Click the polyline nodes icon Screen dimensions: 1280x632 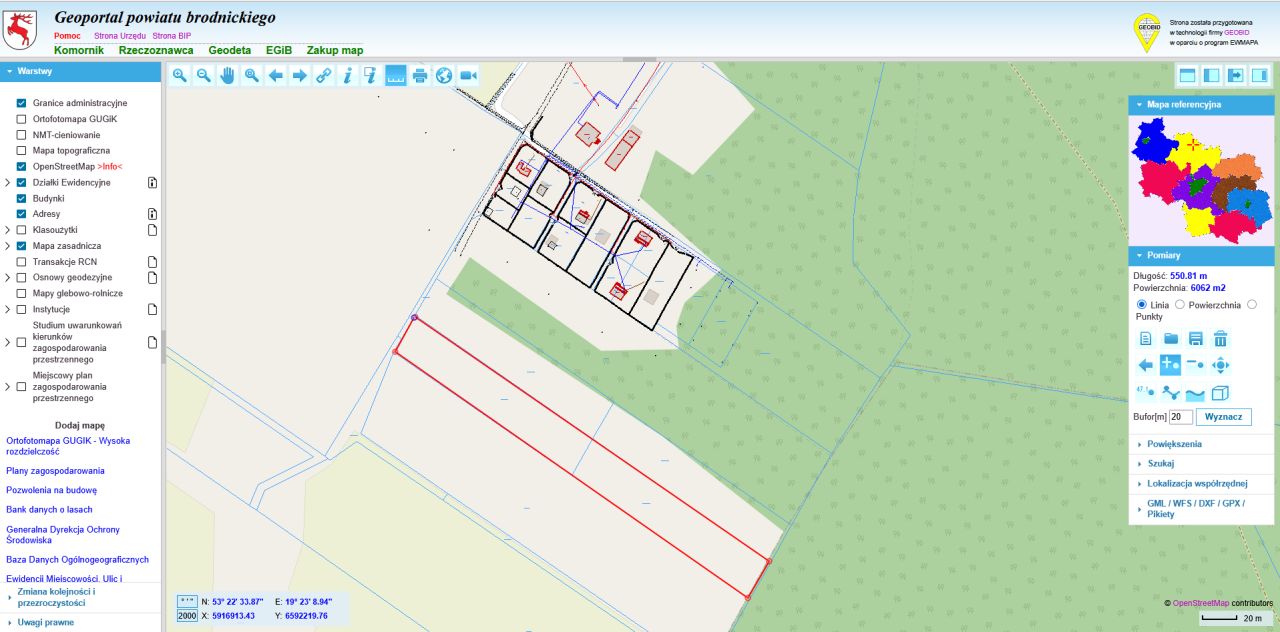click(1171, 392)
